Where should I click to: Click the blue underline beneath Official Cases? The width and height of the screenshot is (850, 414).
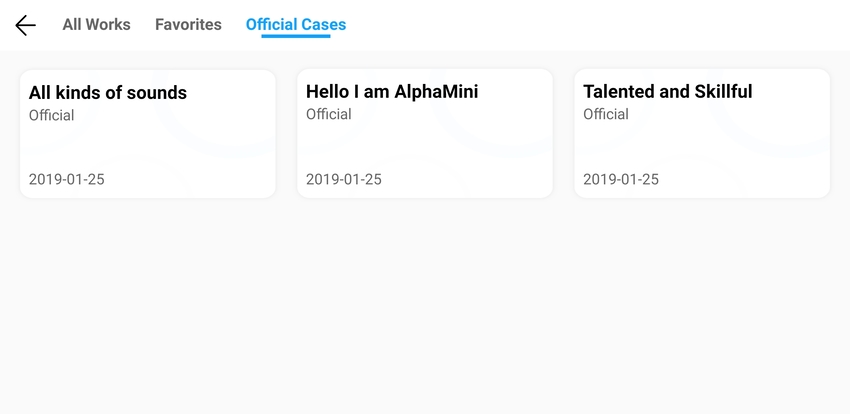[x=296, y=36]
